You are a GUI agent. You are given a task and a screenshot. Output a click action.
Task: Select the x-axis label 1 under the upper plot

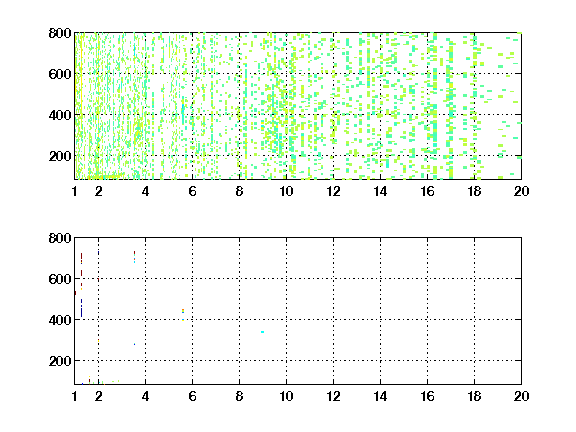(x=75, y=191)
